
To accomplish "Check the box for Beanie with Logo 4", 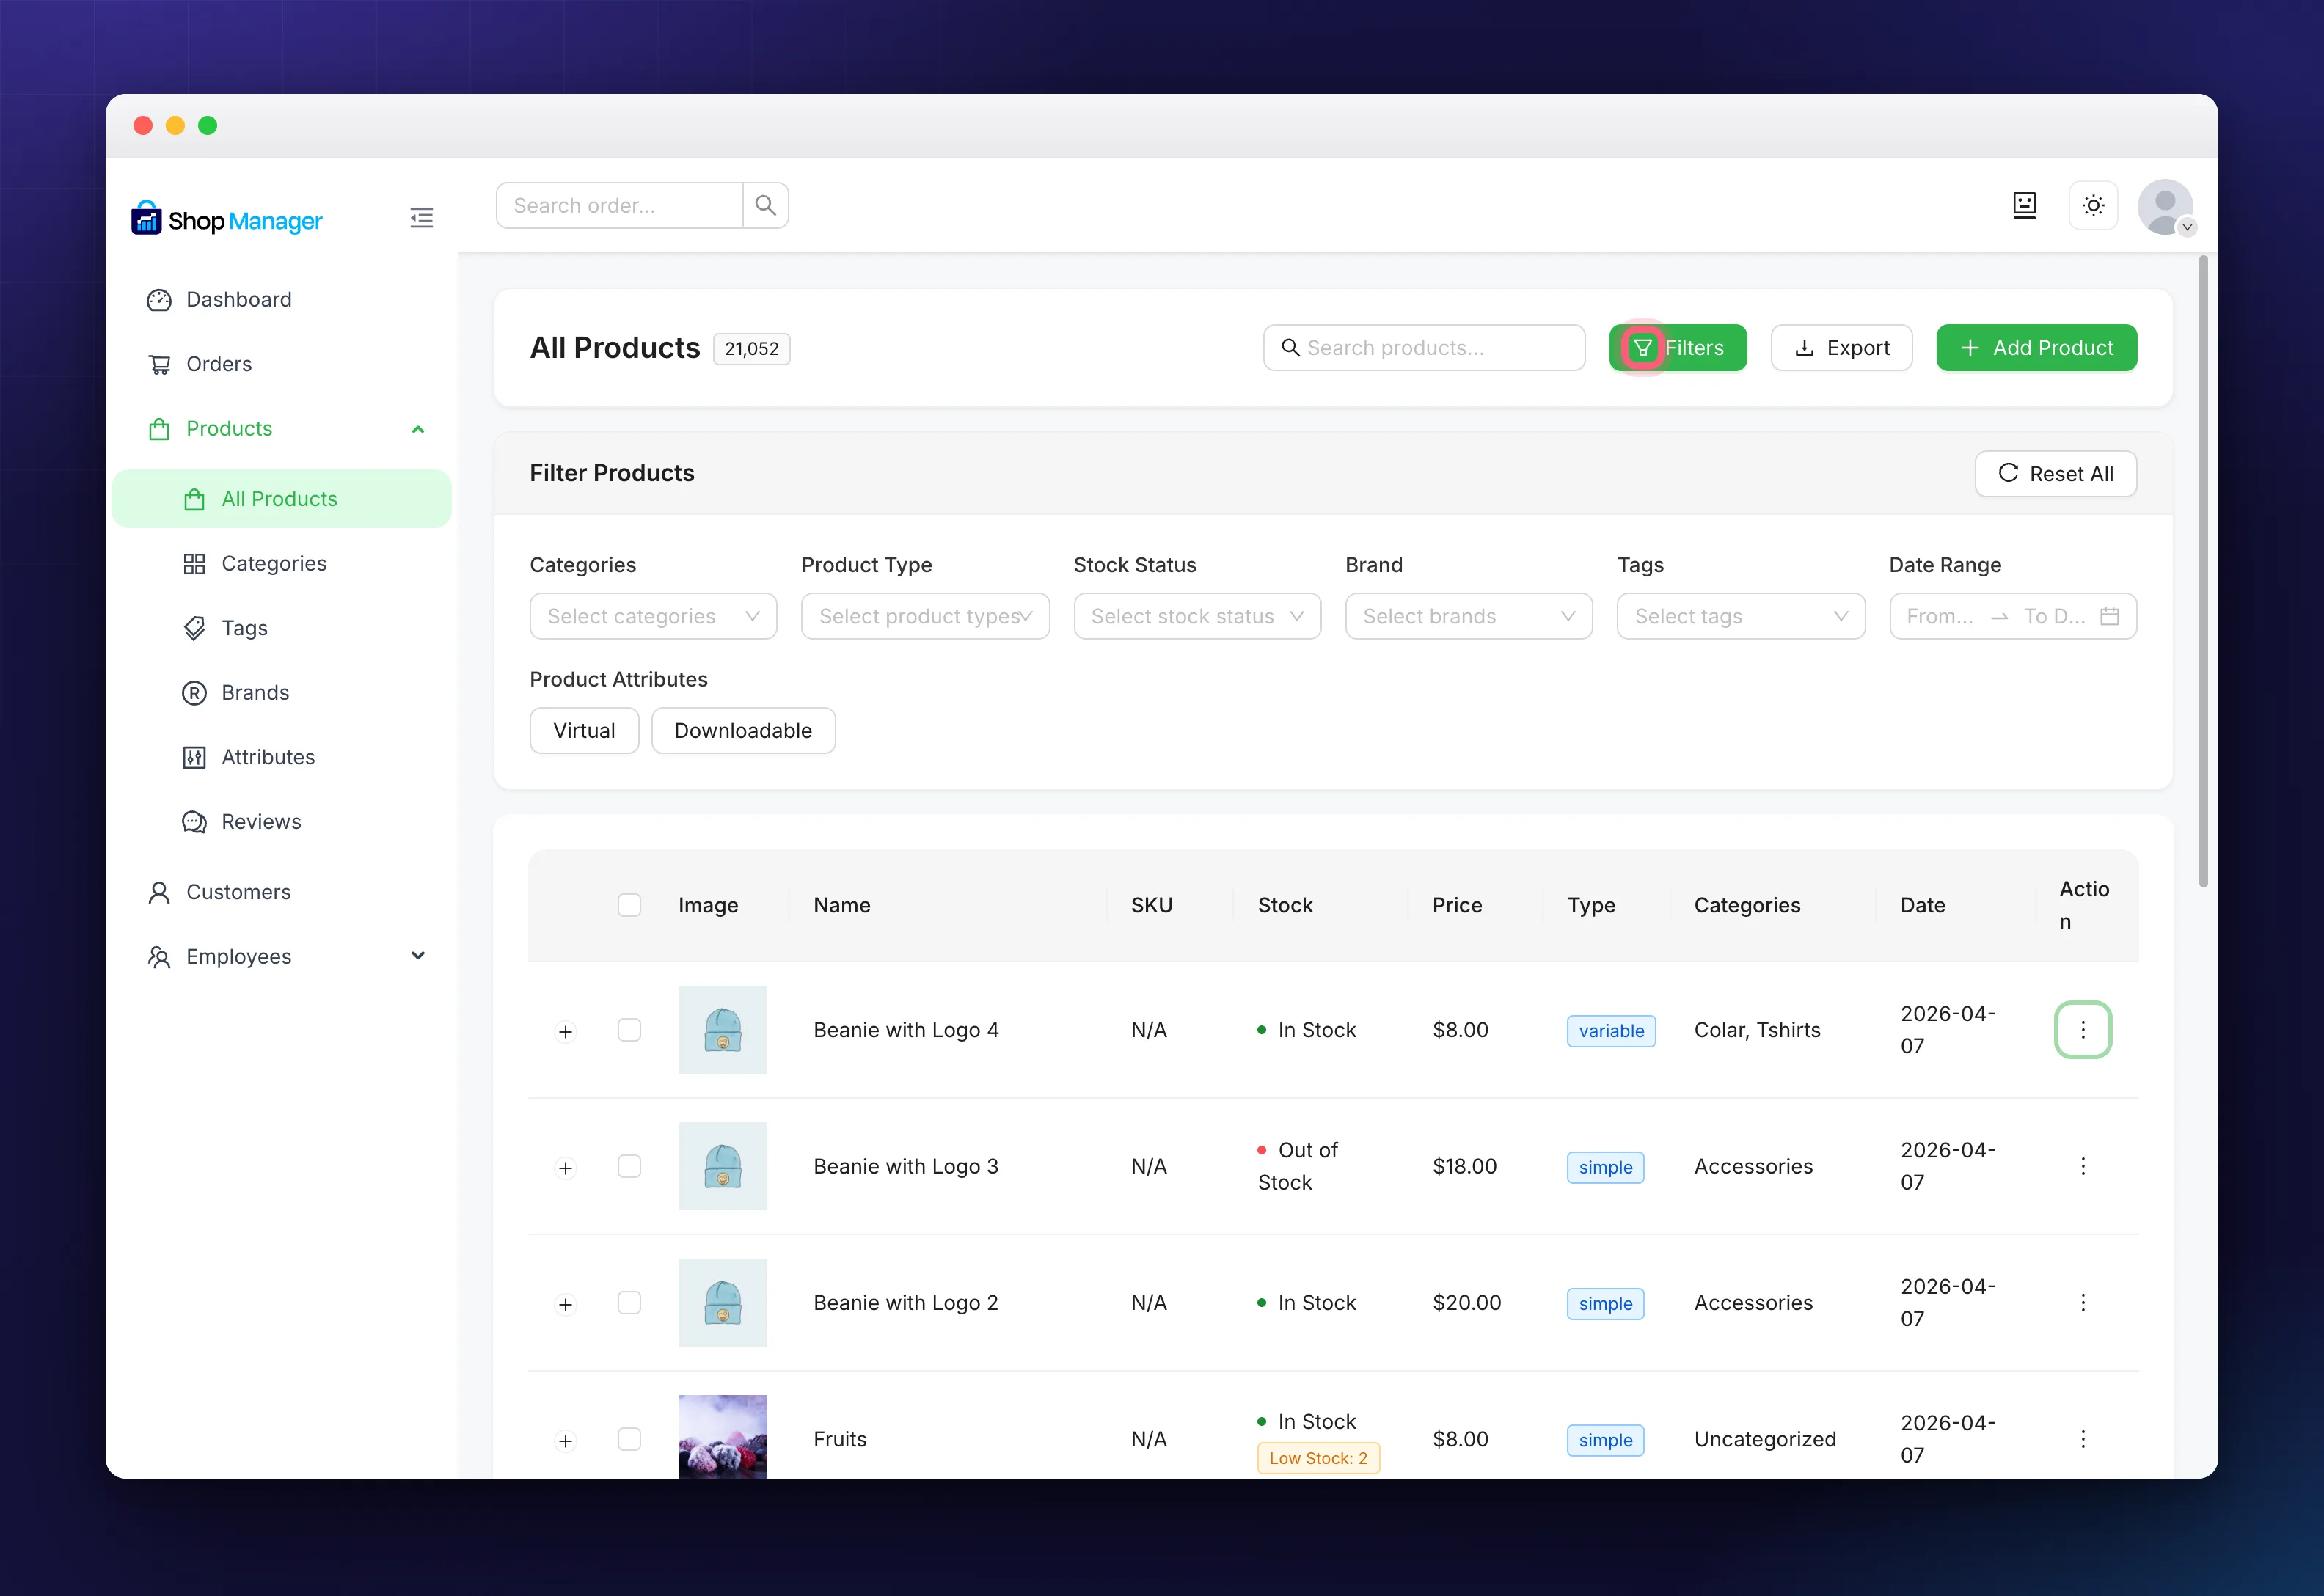I will 629,1029.
